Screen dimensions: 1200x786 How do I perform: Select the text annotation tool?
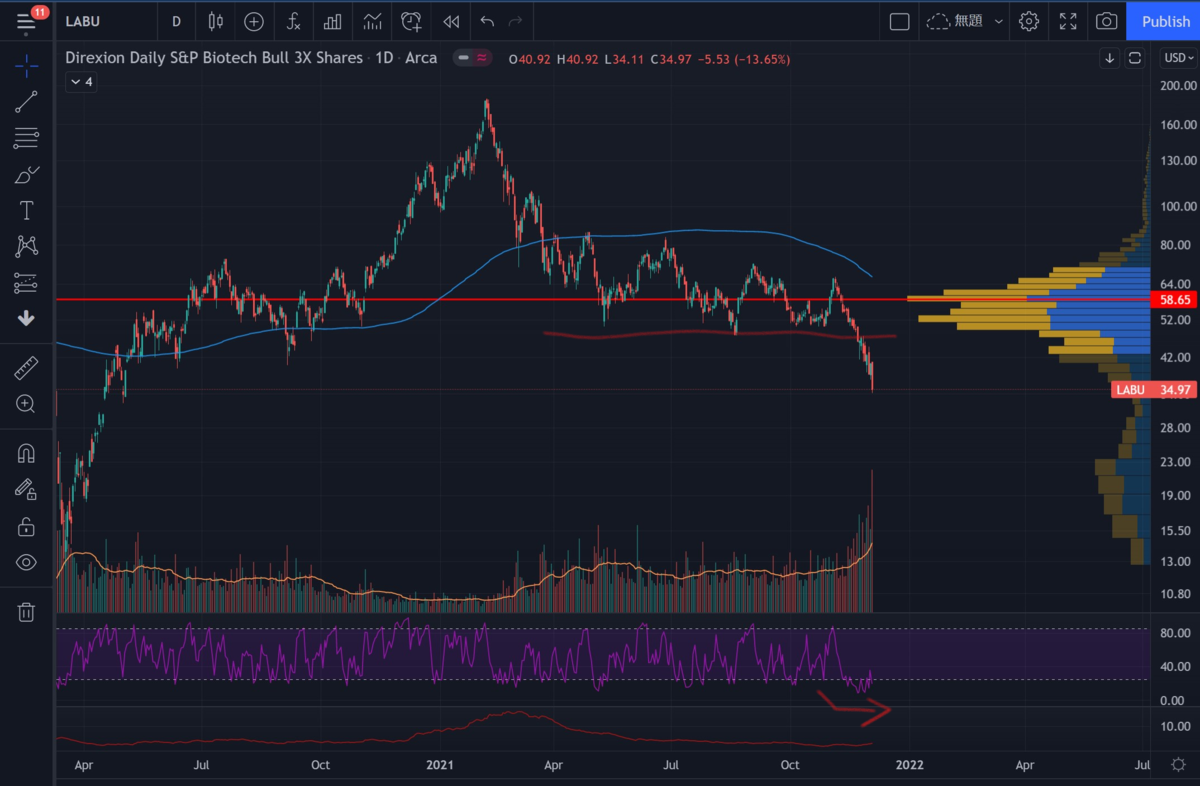coord(26,210)
